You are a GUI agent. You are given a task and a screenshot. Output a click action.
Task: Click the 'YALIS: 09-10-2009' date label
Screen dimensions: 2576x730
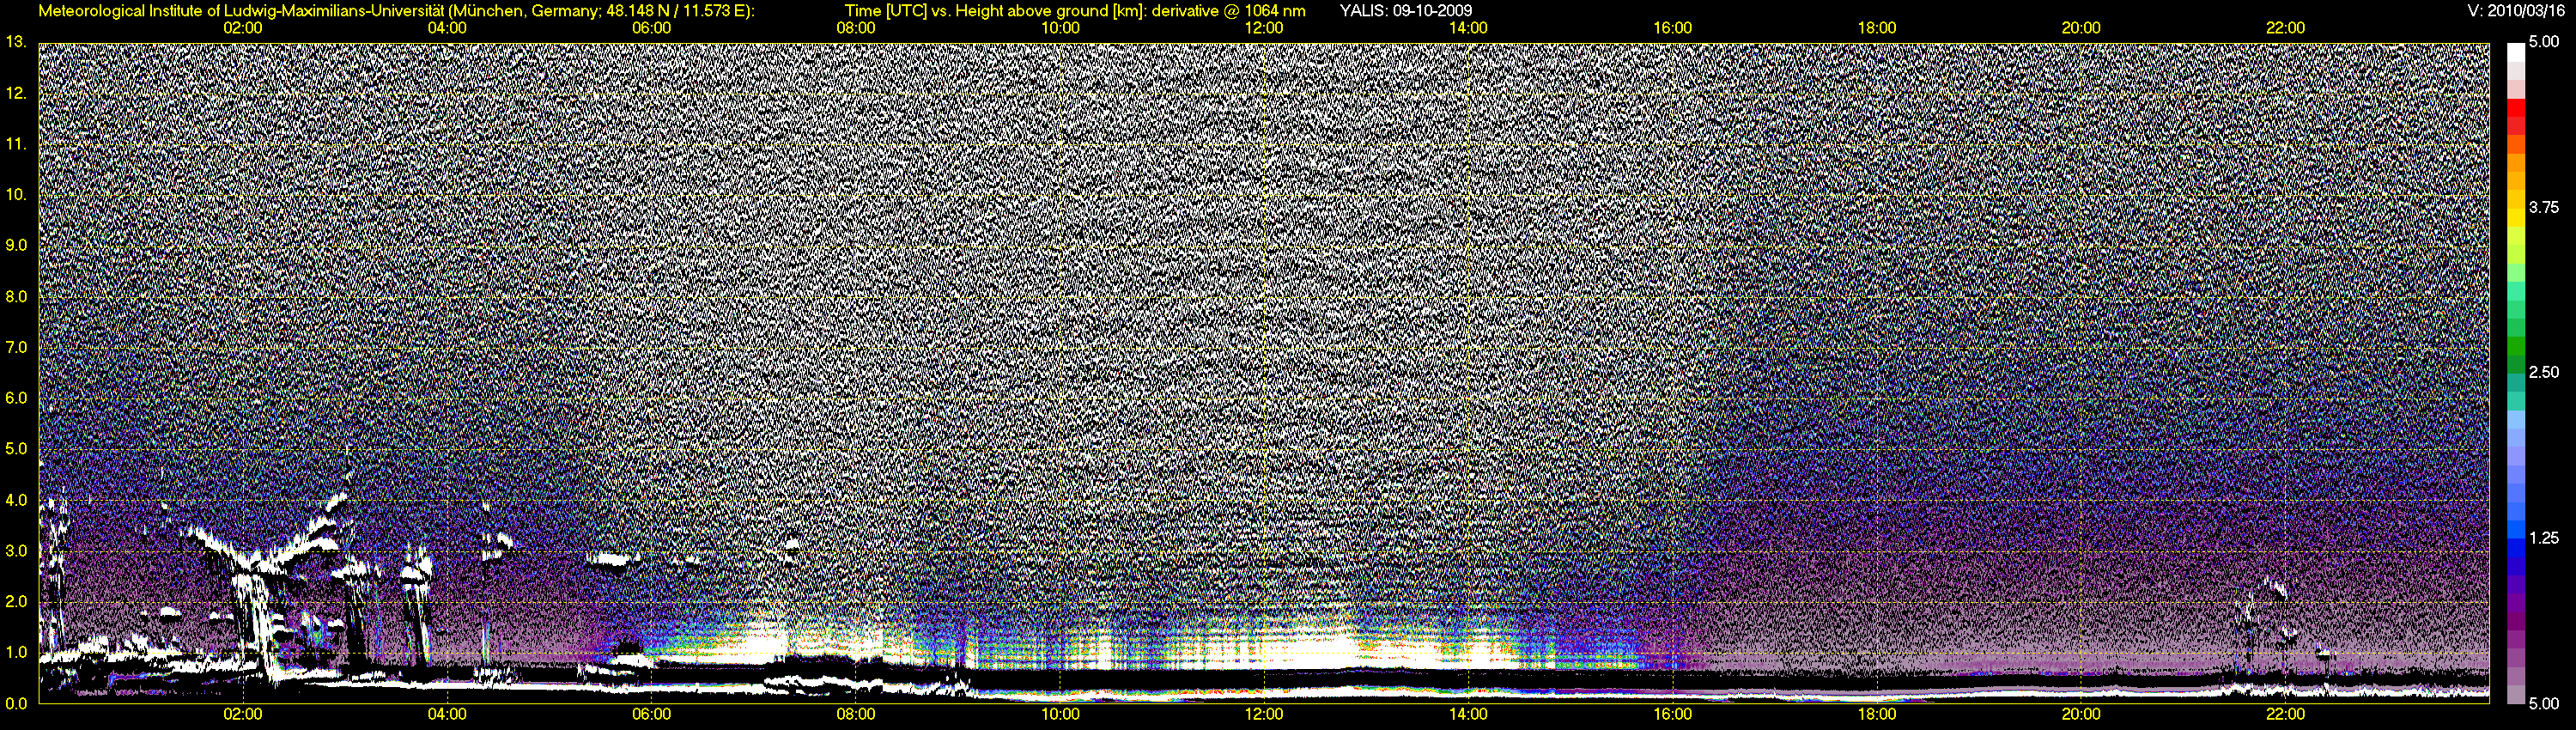[1405, 11]
